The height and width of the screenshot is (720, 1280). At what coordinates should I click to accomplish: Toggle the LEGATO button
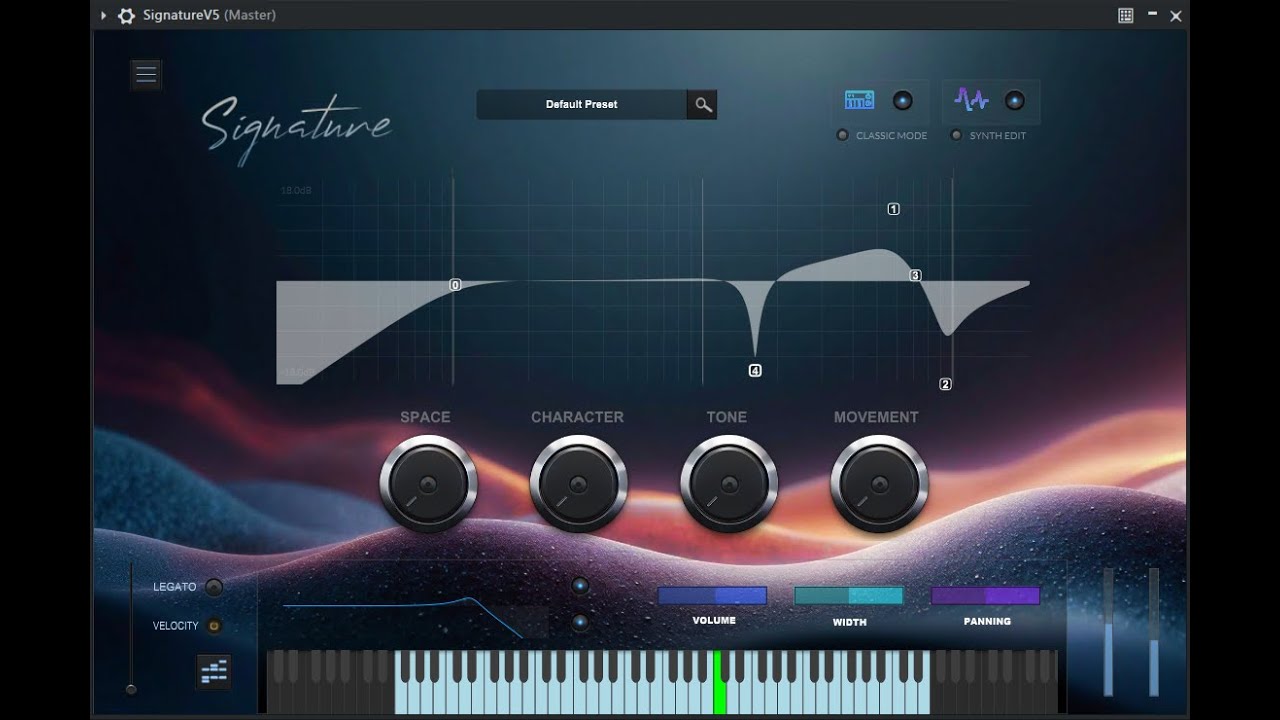(214, 587)
